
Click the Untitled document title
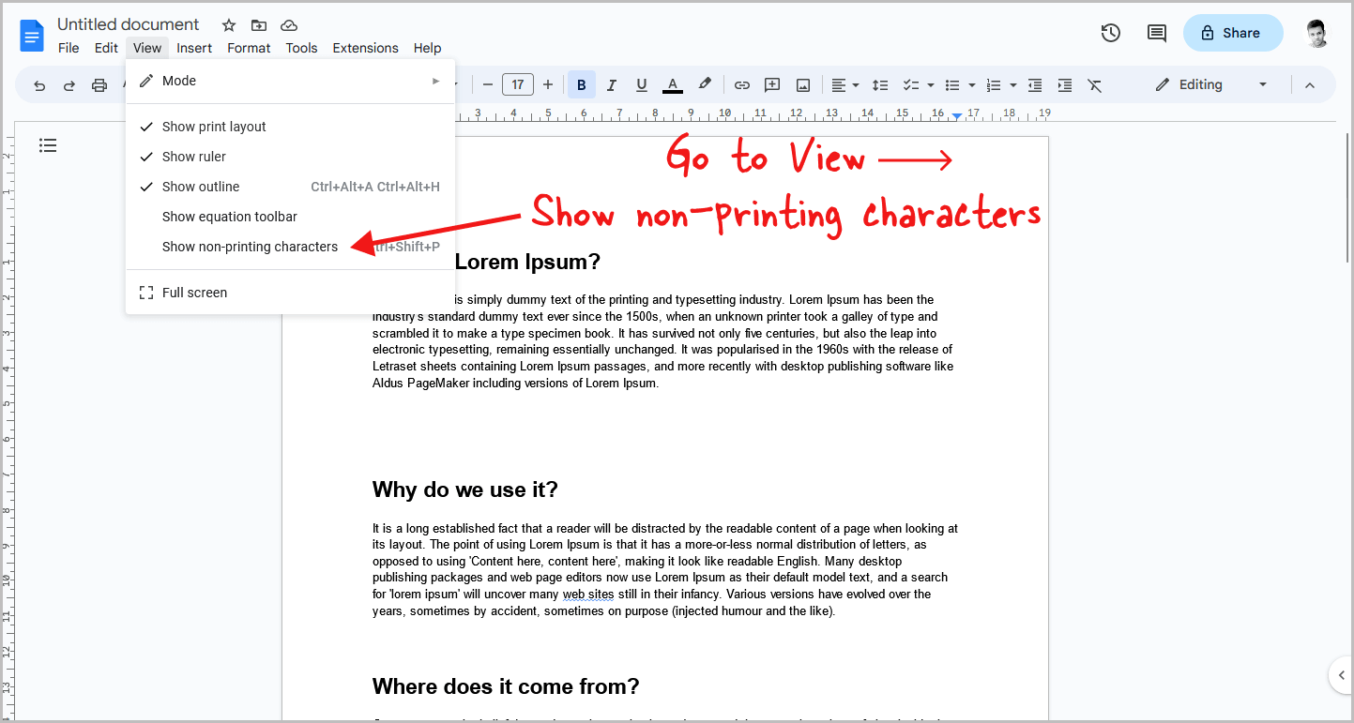128,25
